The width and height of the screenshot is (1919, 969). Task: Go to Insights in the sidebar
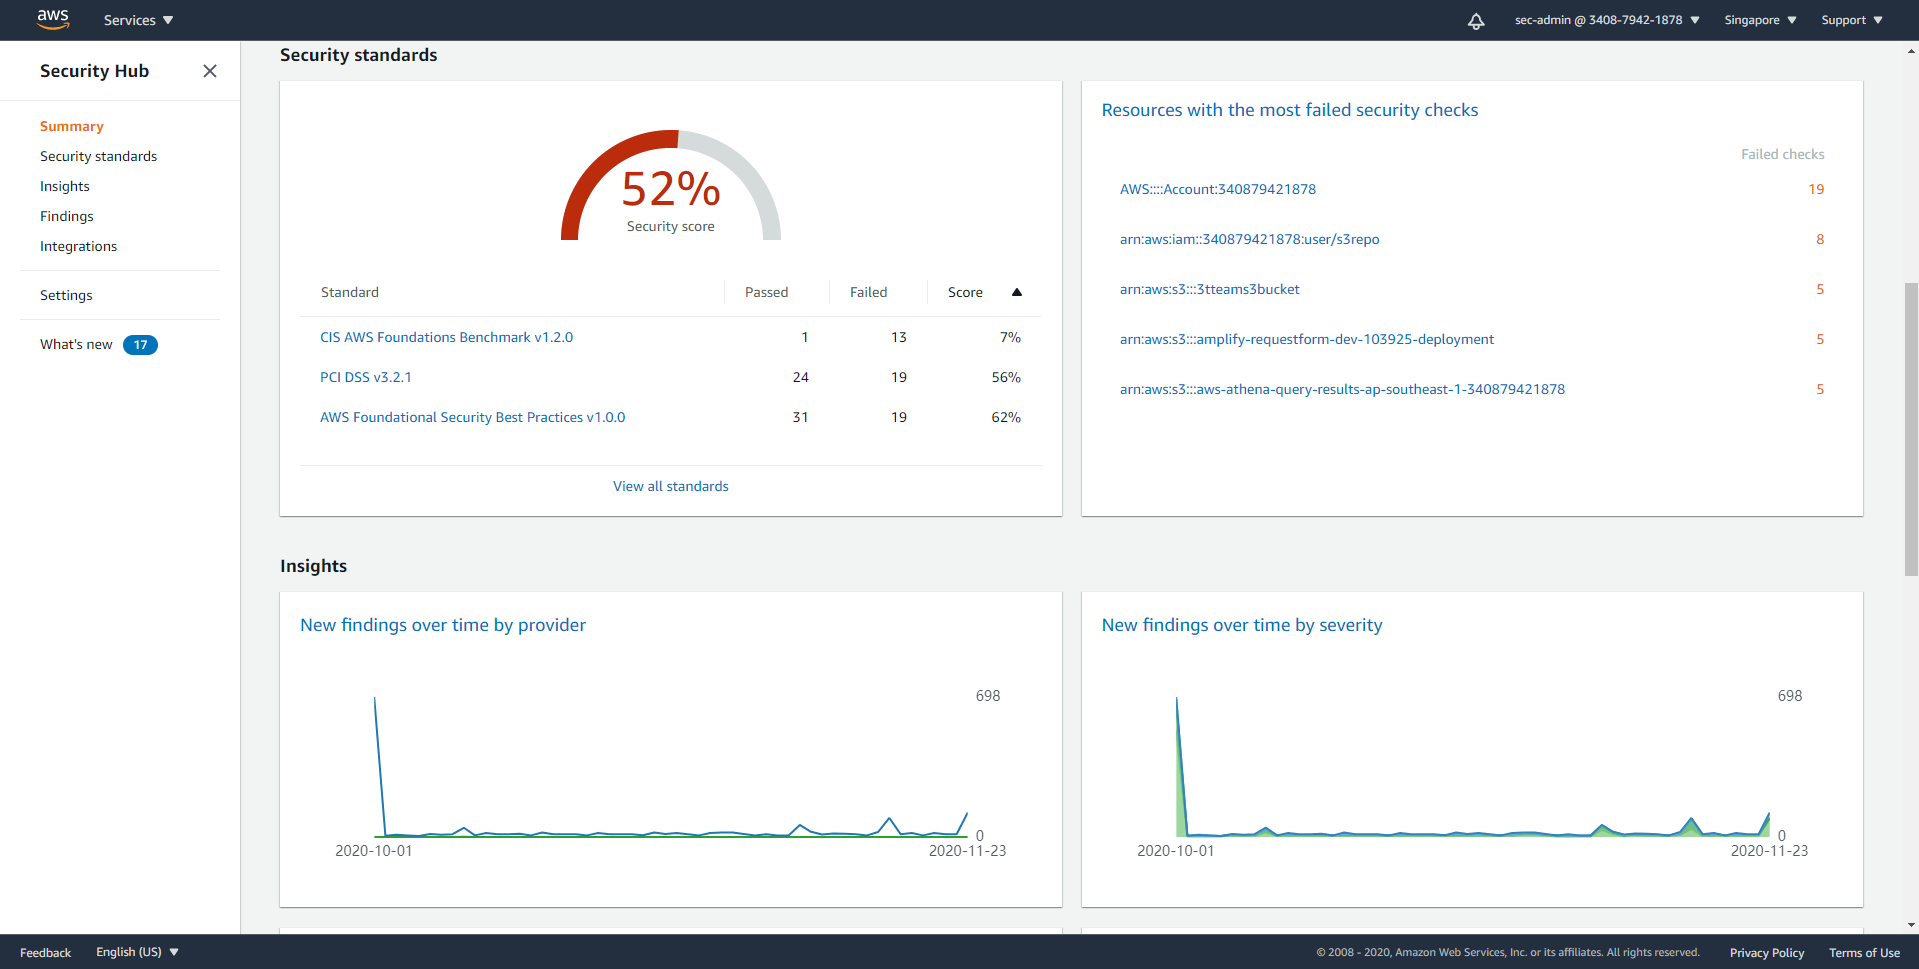coord(65,186)
